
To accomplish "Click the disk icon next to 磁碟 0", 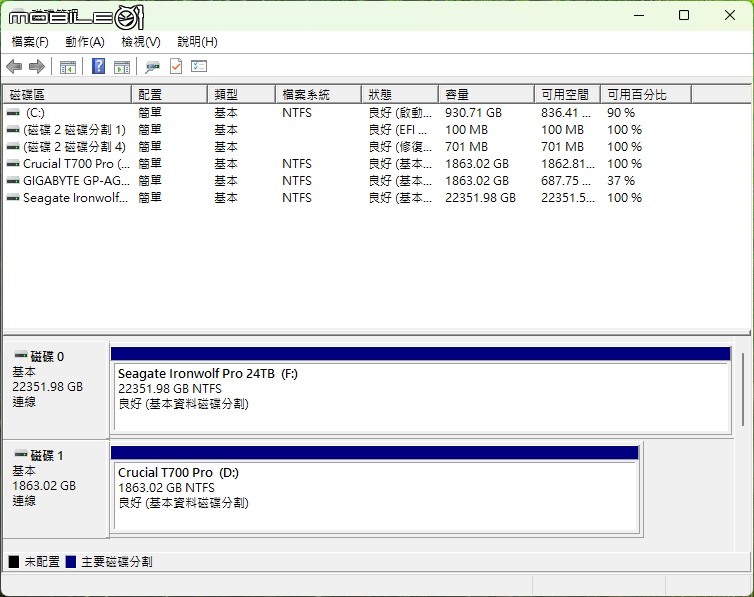I will (x=21, y=356).
